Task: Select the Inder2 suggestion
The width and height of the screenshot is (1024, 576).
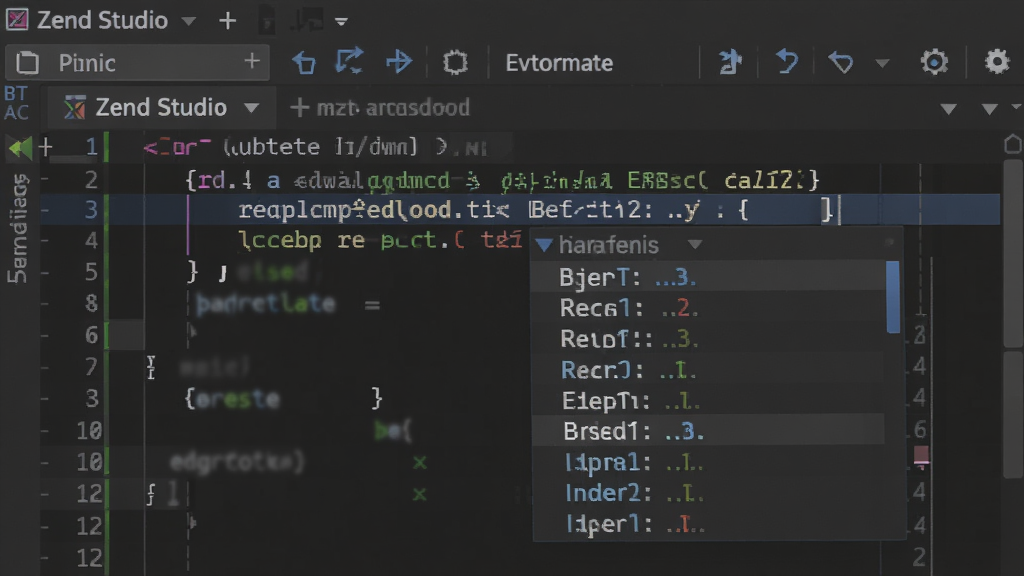Action: pyautogui.click(x=709, y=492)
